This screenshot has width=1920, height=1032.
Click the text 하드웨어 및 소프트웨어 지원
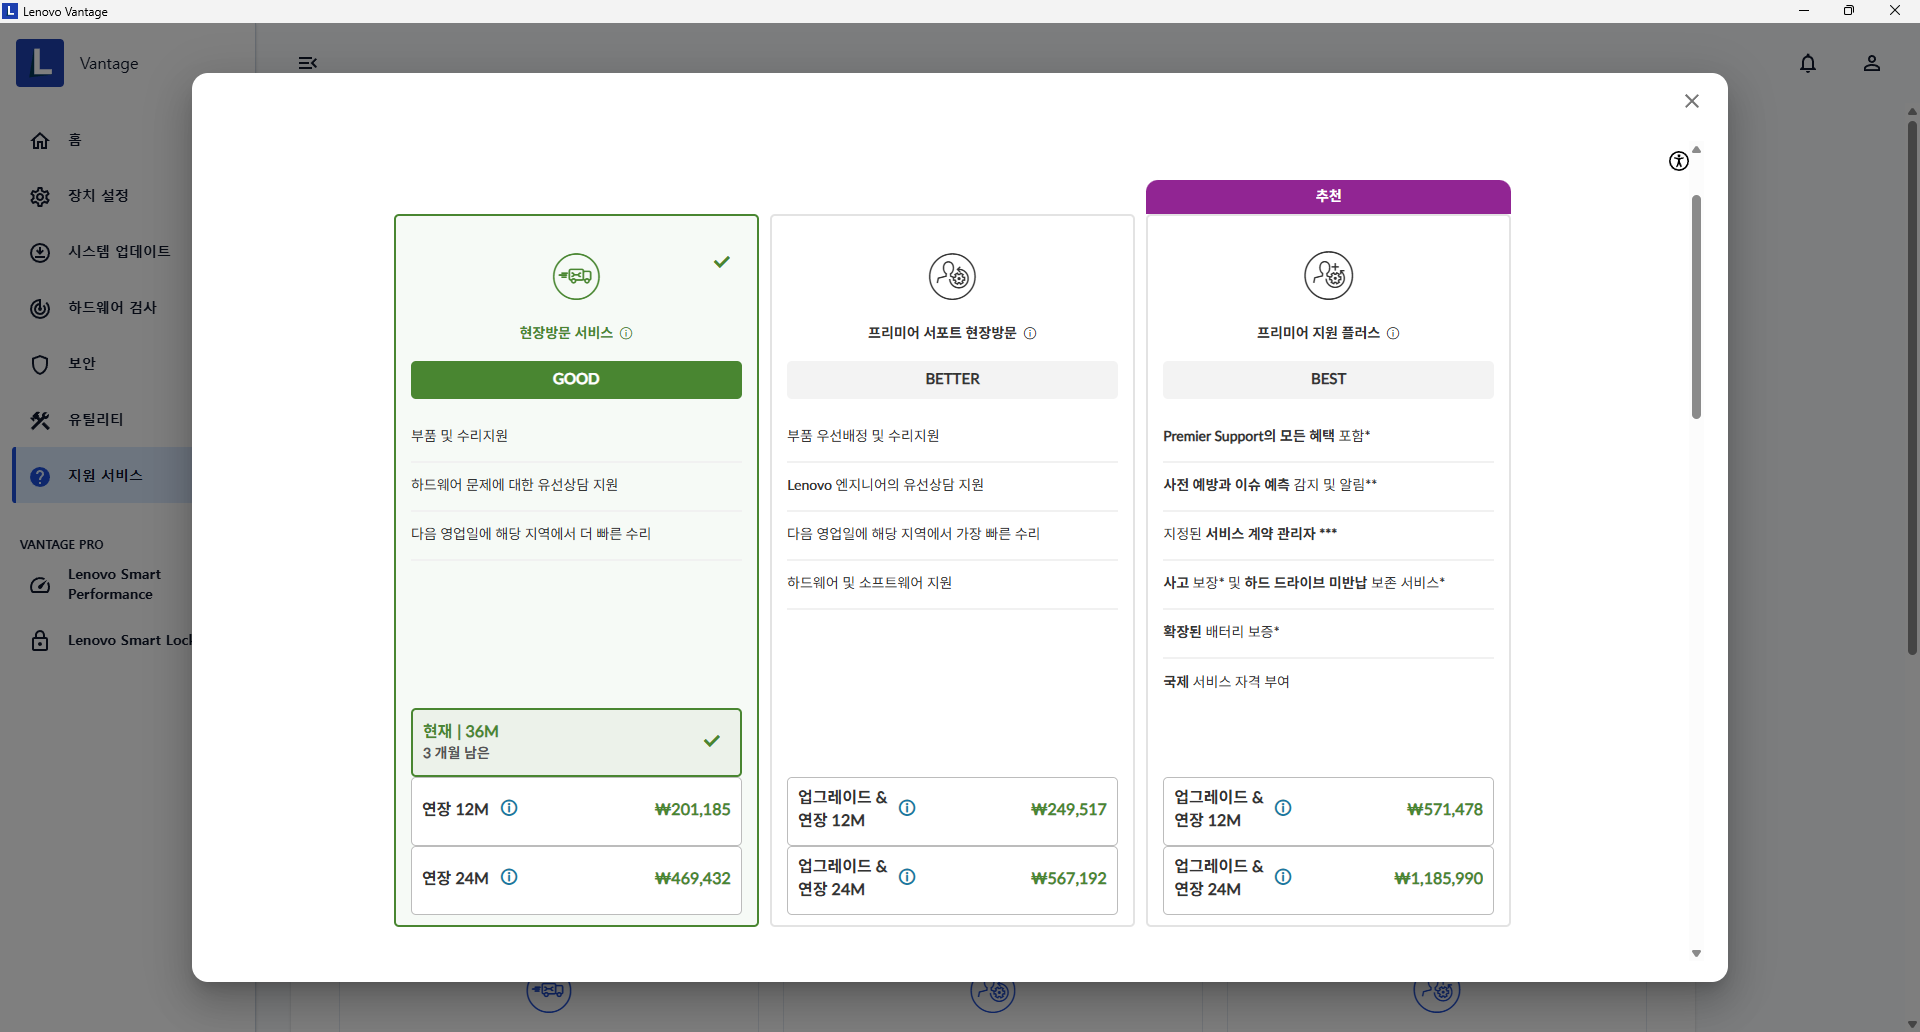pyautogui.click(x=869, y=583)
